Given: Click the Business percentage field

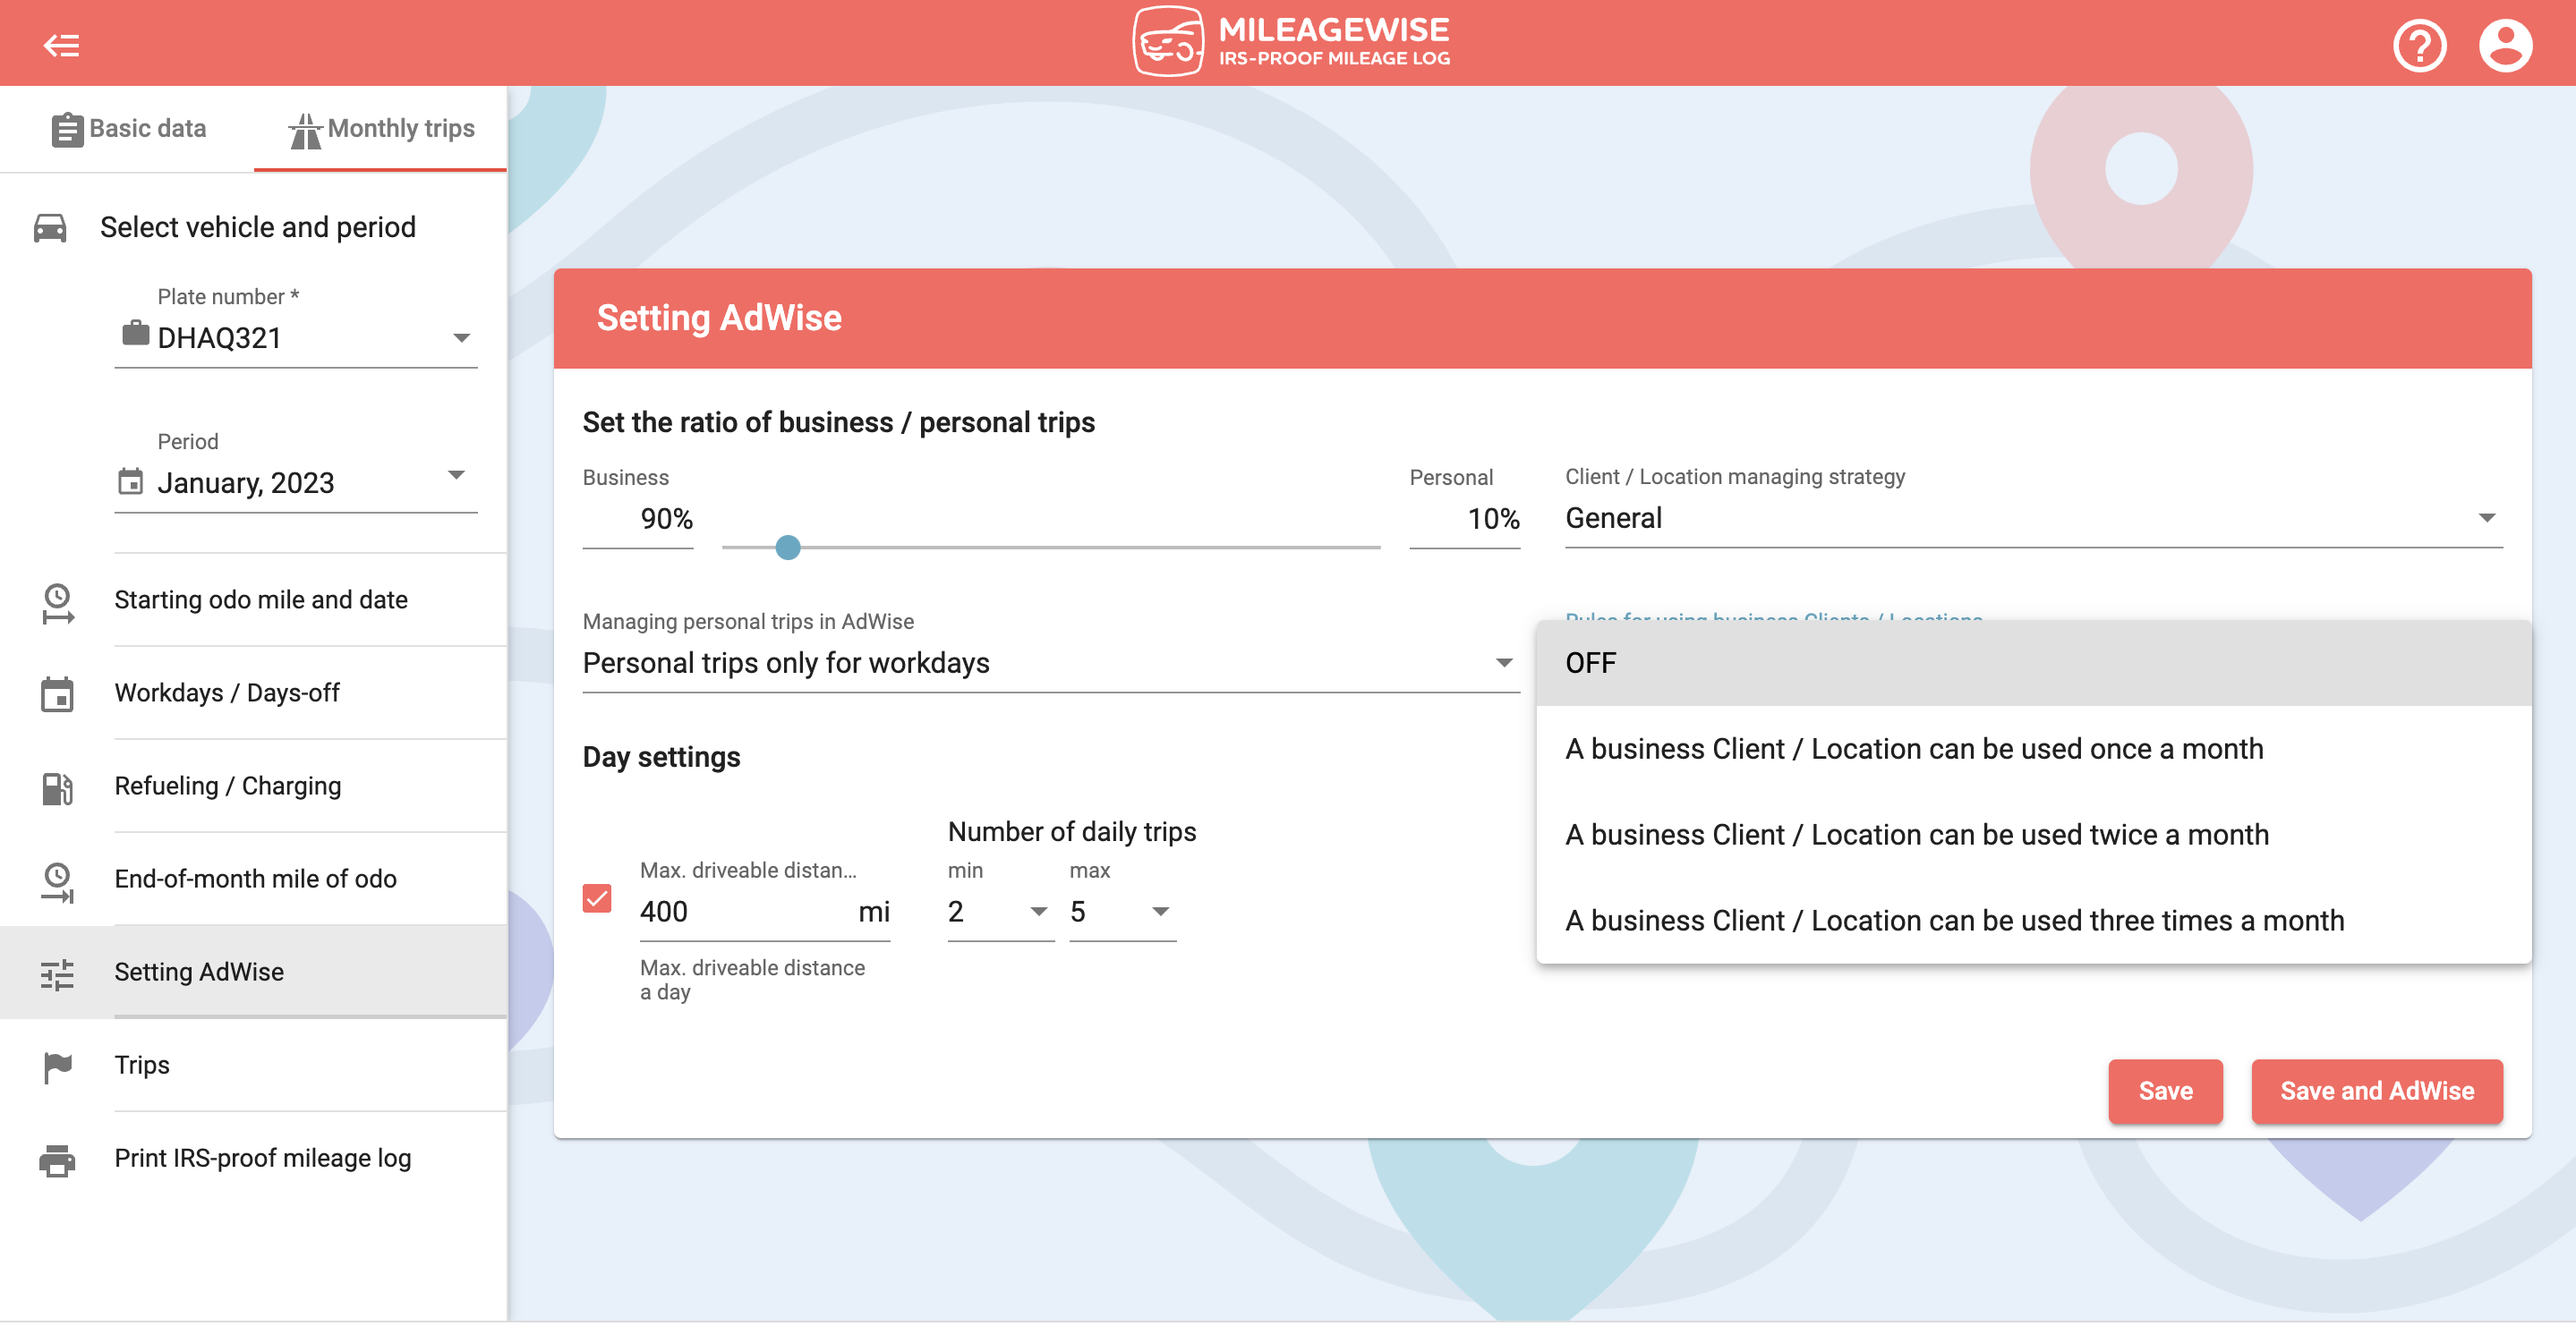Looking at the screenshot, I should 638,519.
